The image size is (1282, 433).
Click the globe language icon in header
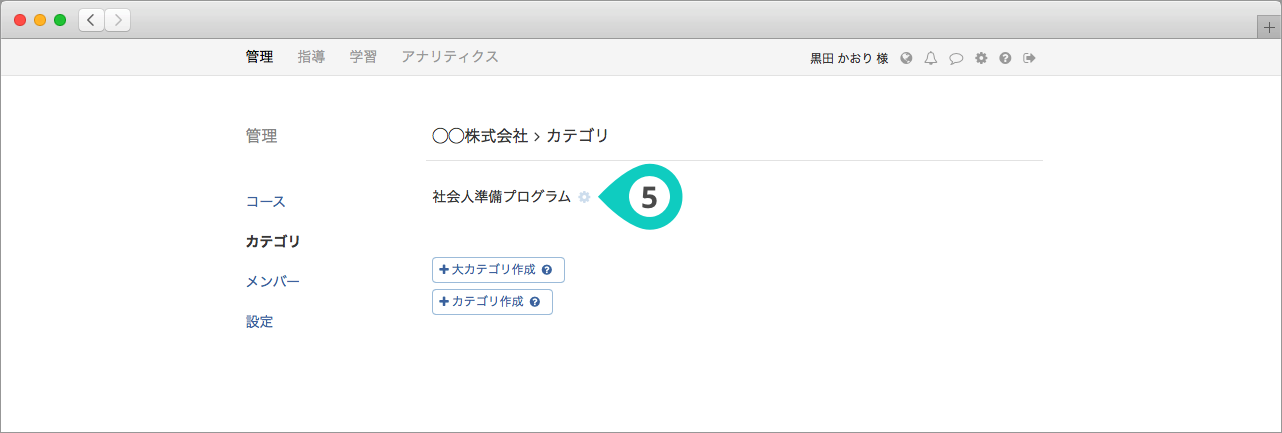pos(906,58)
